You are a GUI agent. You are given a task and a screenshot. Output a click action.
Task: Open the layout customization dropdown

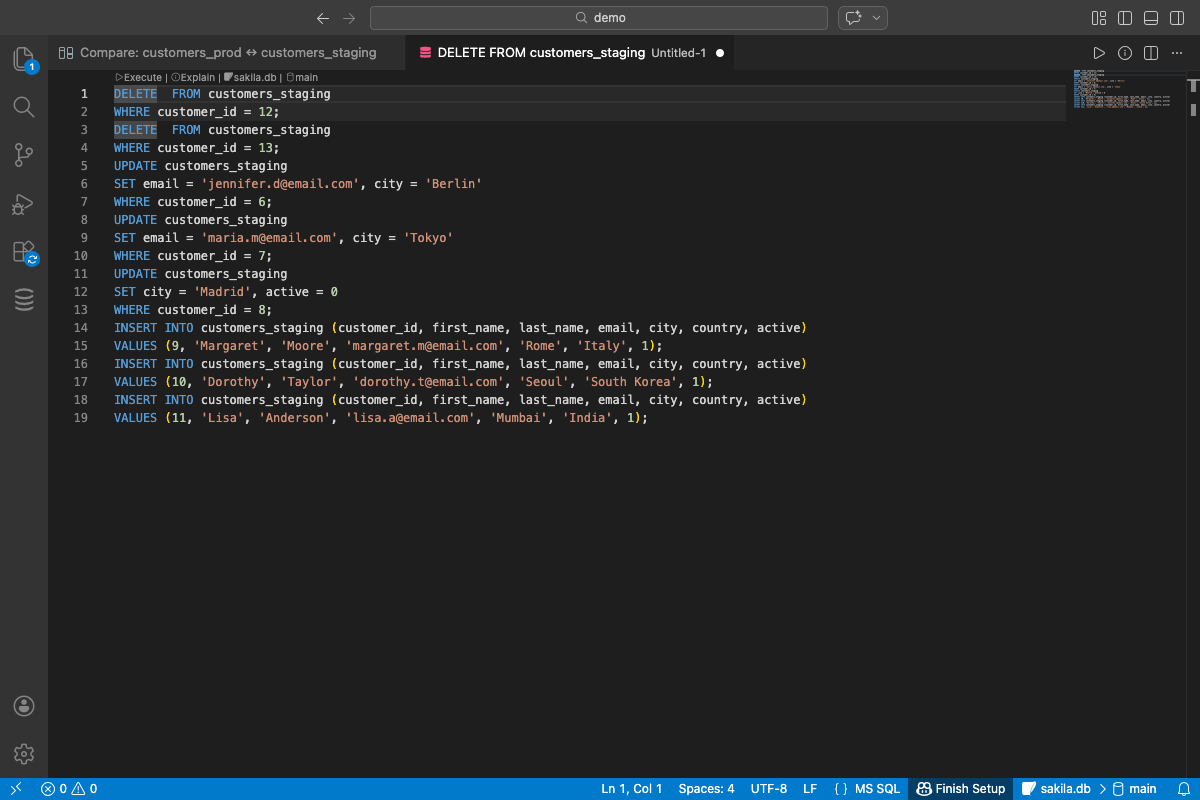1098,17
